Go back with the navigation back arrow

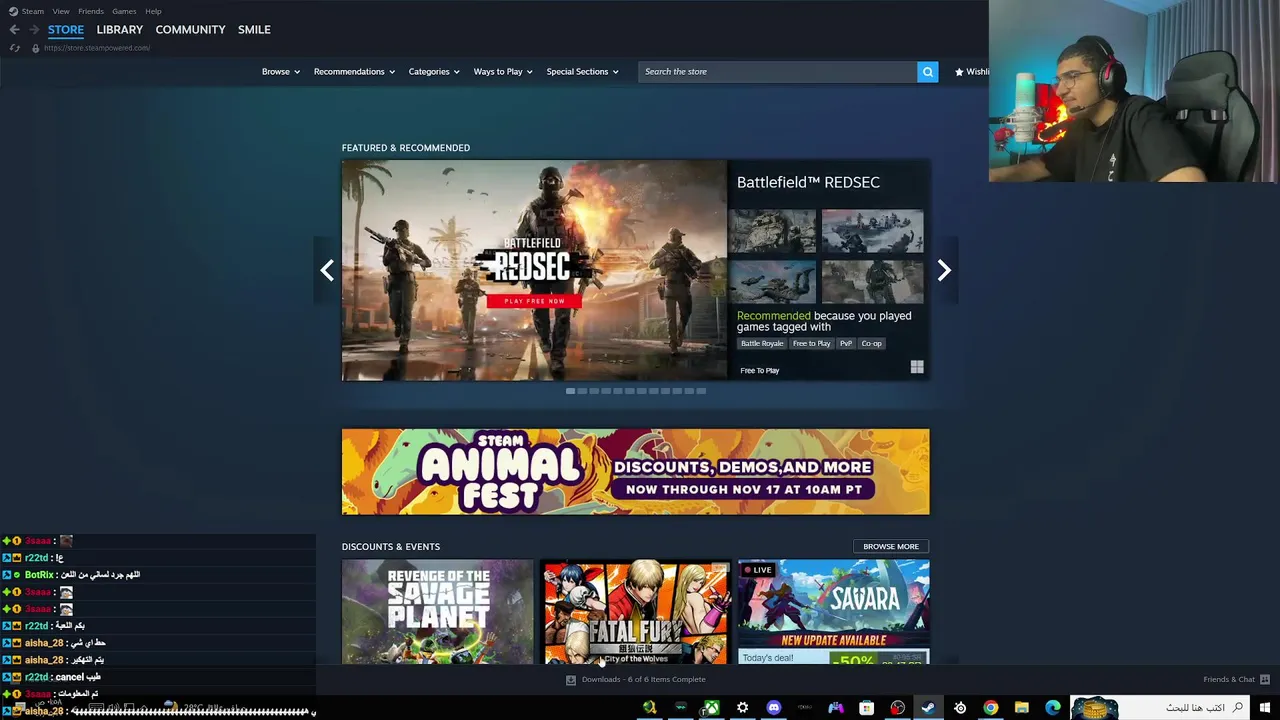coord(14,30)
